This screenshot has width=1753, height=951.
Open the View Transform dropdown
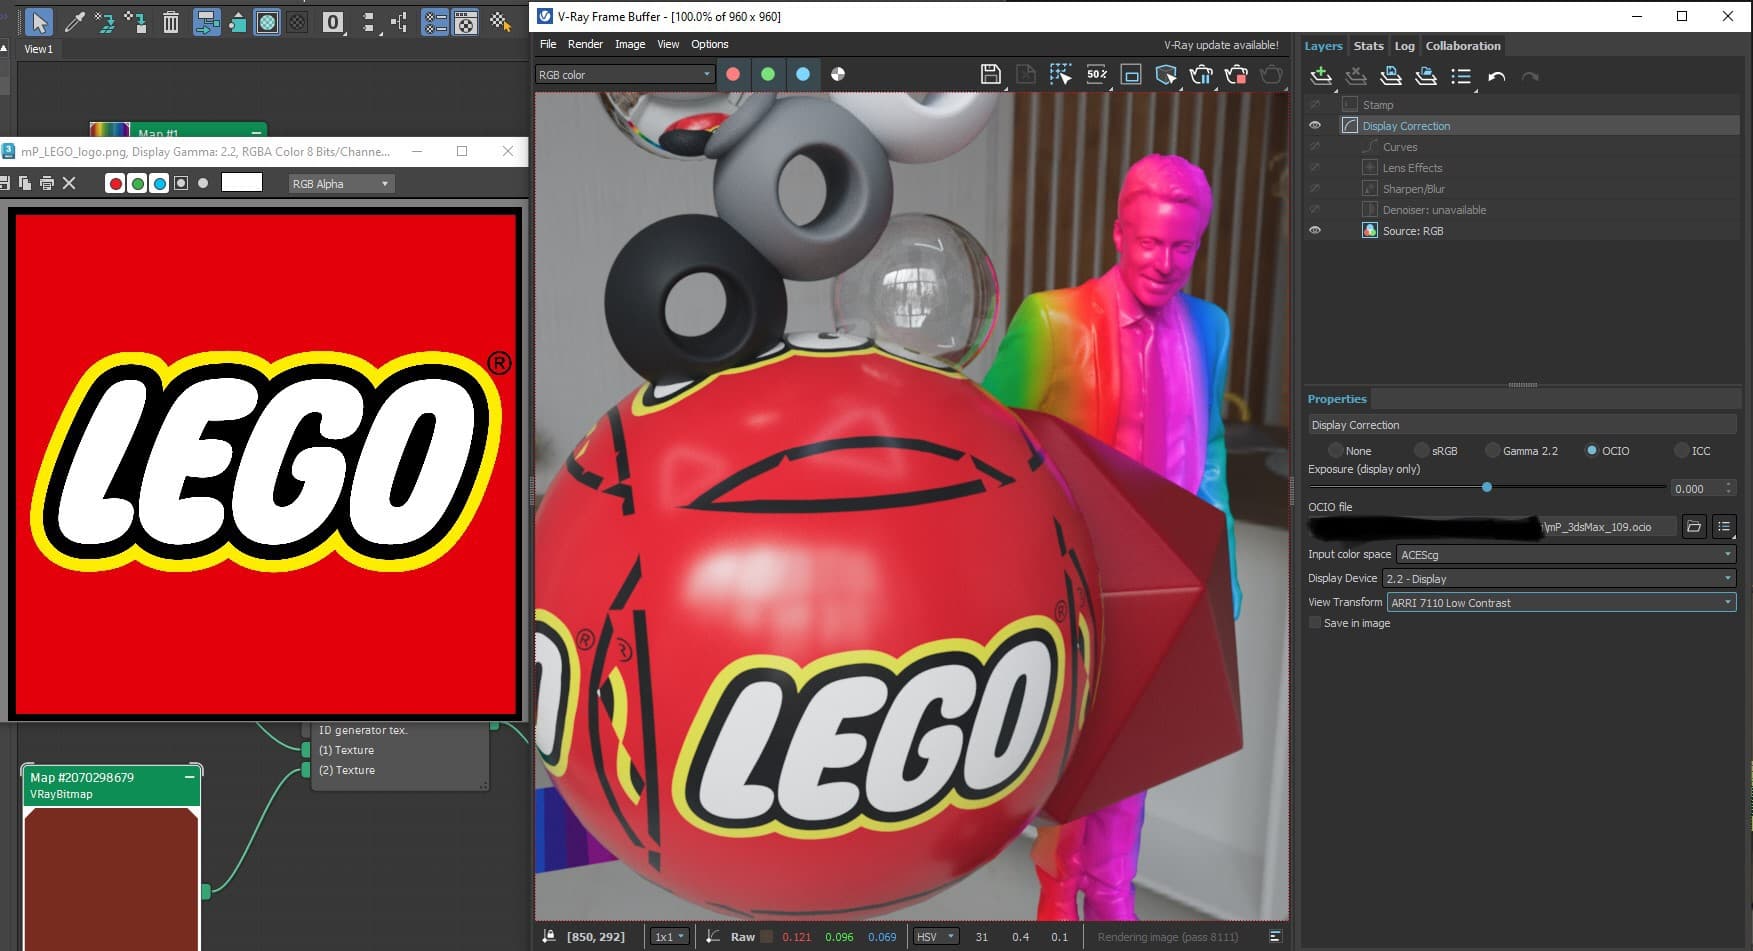pos(1560,603)
